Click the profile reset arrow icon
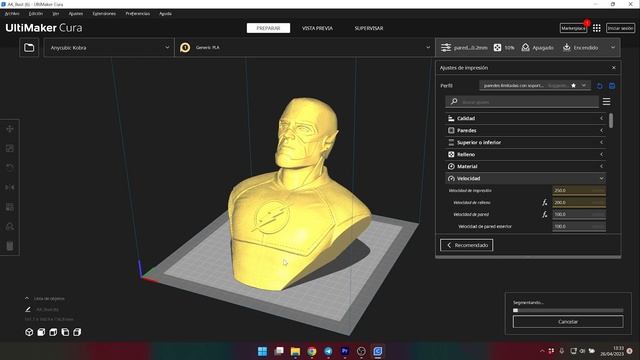 point(600,86)
